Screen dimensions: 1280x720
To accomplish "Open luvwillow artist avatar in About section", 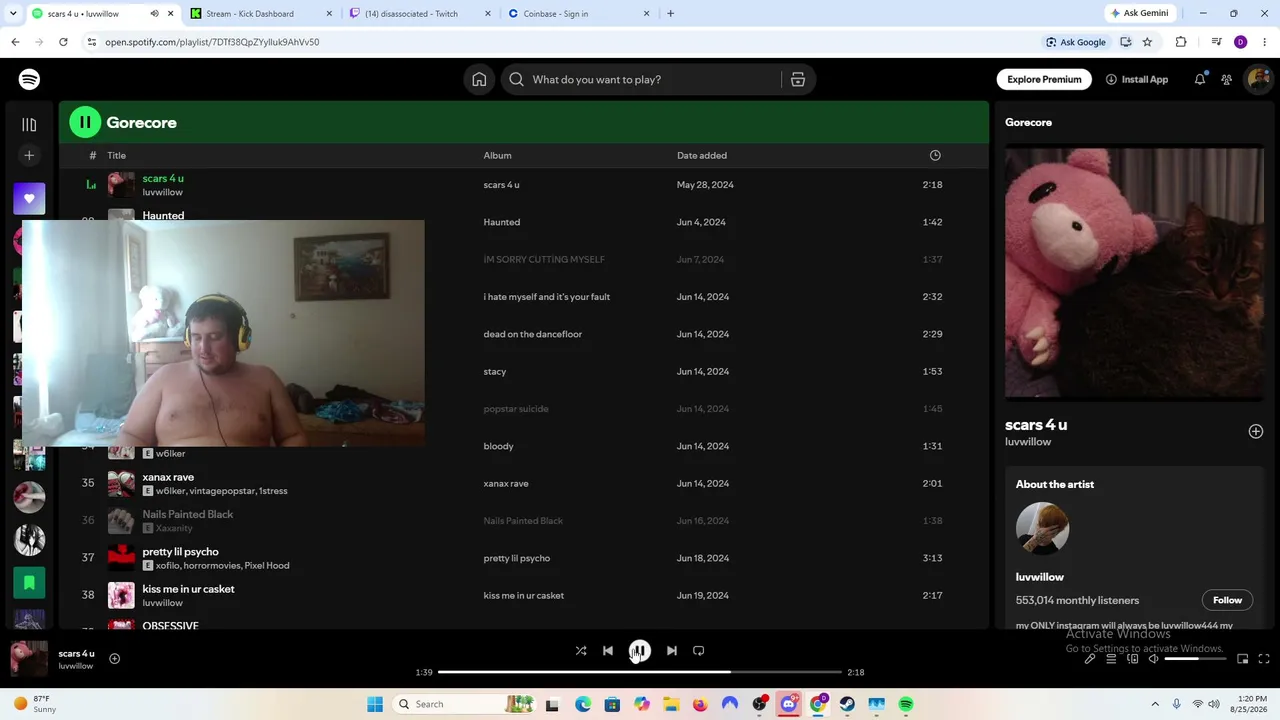I will click(1042, 528).
